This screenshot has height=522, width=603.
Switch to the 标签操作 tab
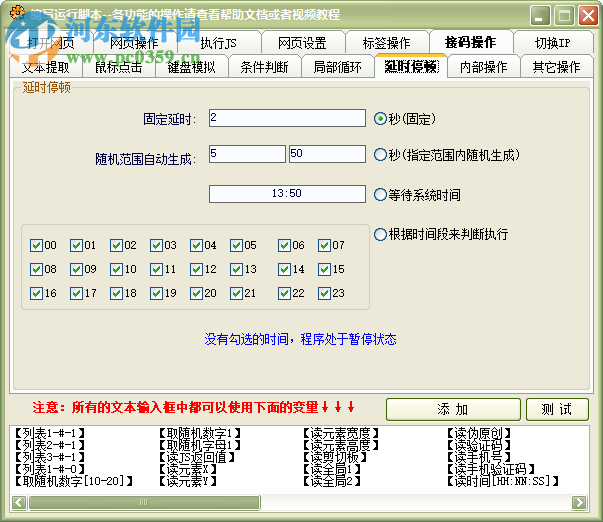point(386,43)
